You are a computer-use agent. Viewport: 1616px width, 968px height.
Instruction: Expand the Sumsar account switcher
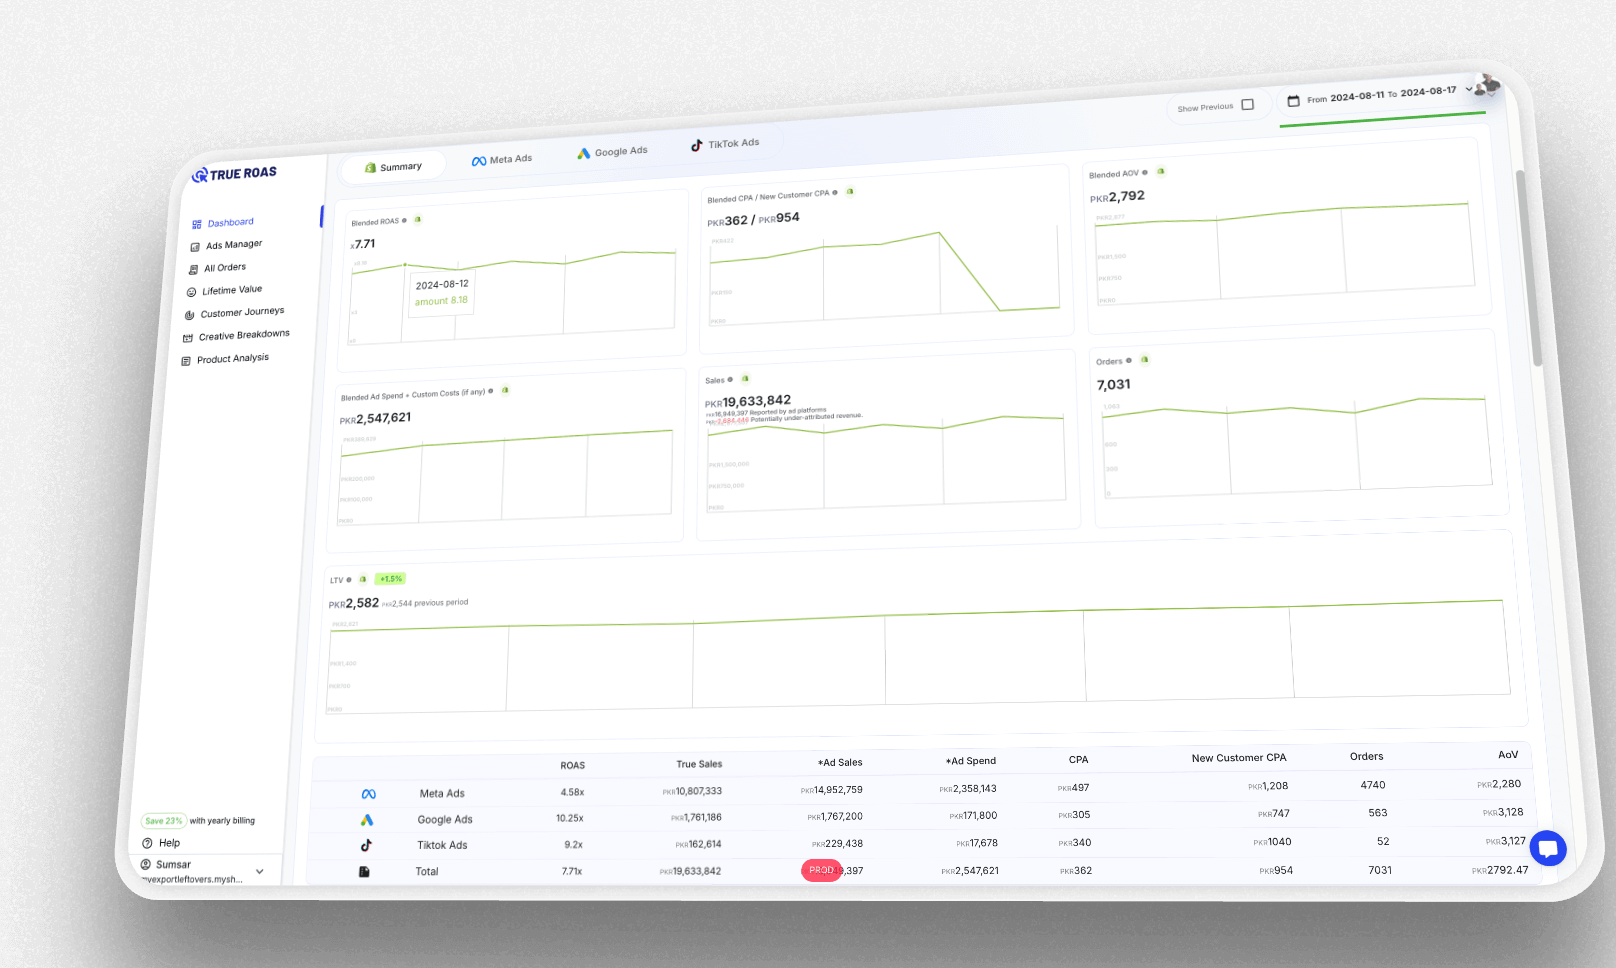pos(259,872)
